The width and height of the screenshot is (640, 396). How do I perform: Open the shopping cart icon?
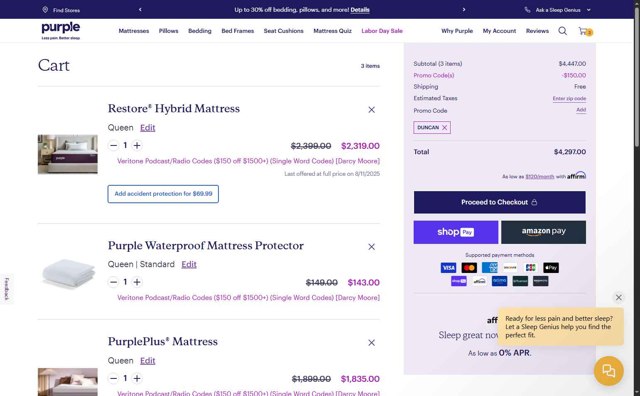click(585, 31)
